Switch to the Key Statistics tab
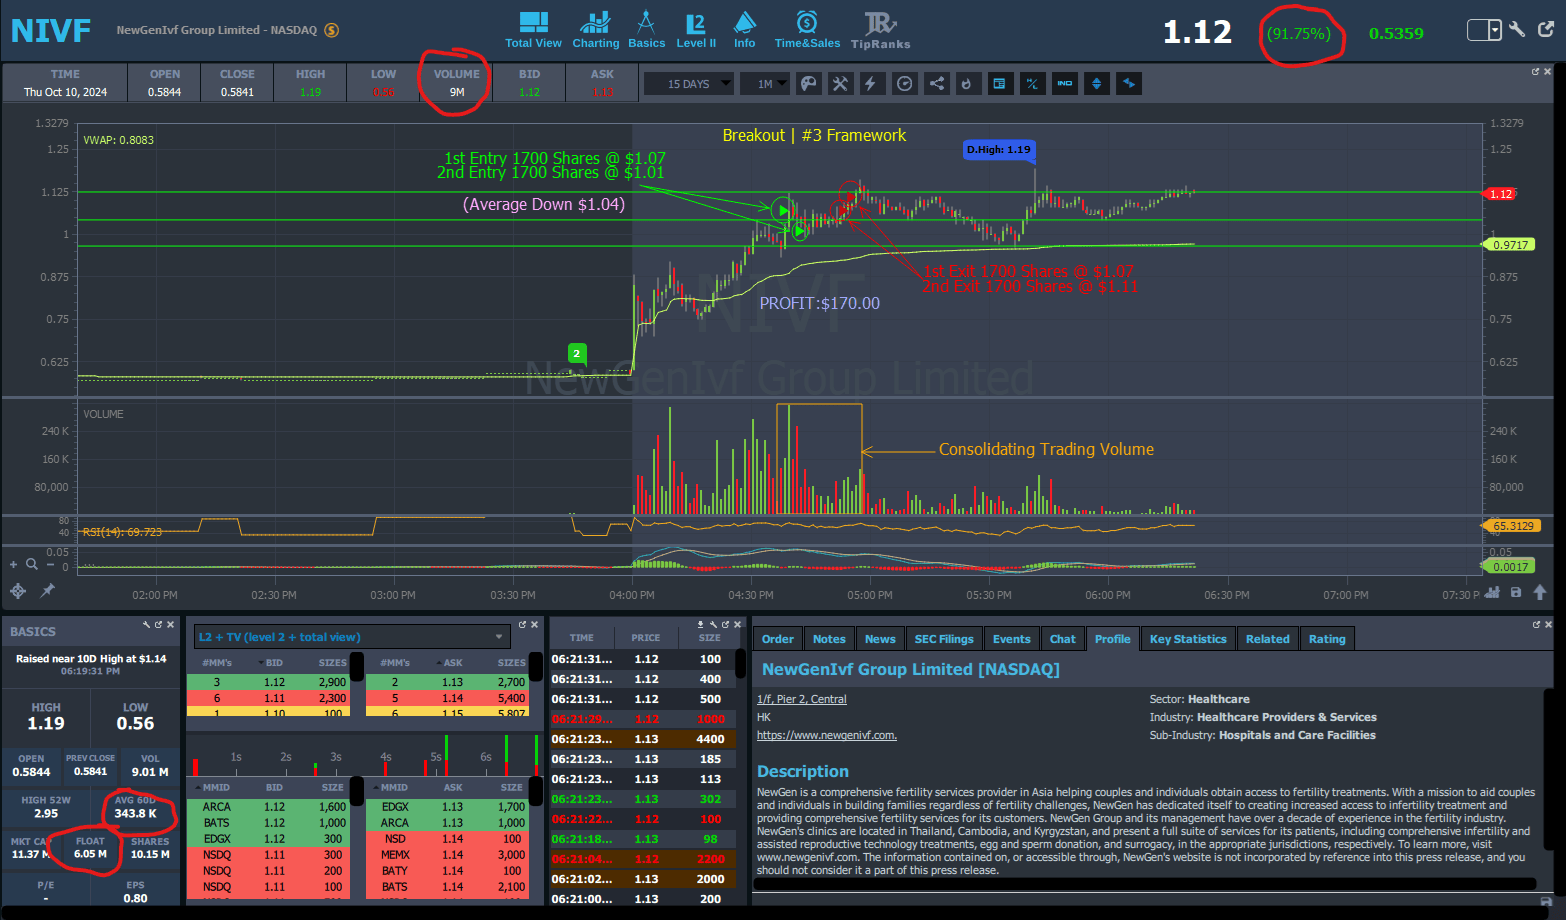This screenshot has height=920, width=1566. (1187, 638)
